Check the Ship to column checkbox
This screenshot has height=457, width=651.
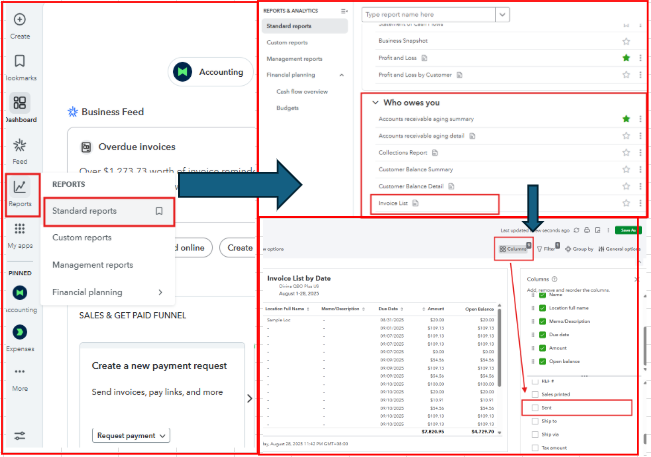tap(535, 421)
